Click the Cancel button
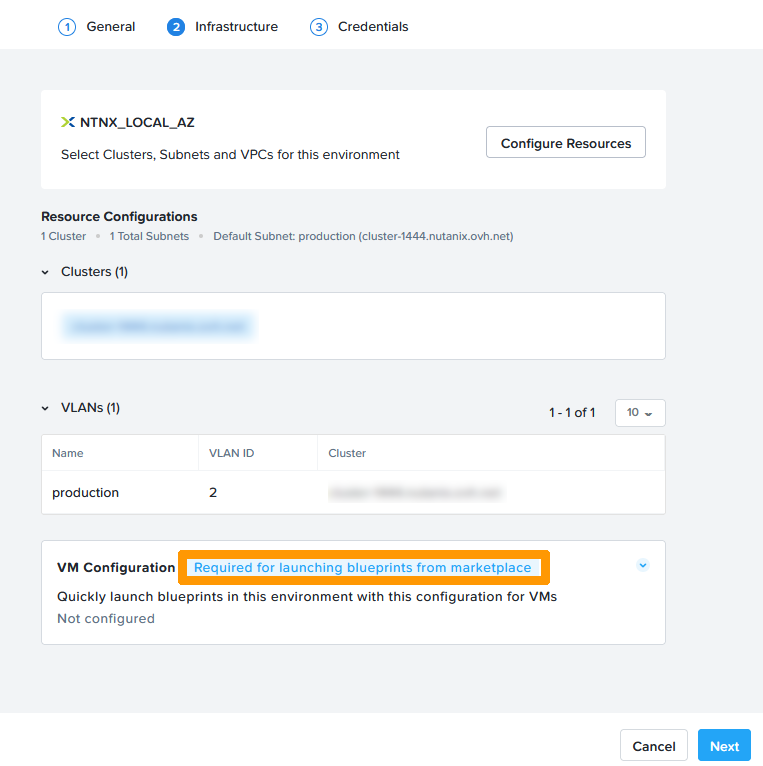The height and width of the screenshot is (766, 763). [x=654, y=746]
